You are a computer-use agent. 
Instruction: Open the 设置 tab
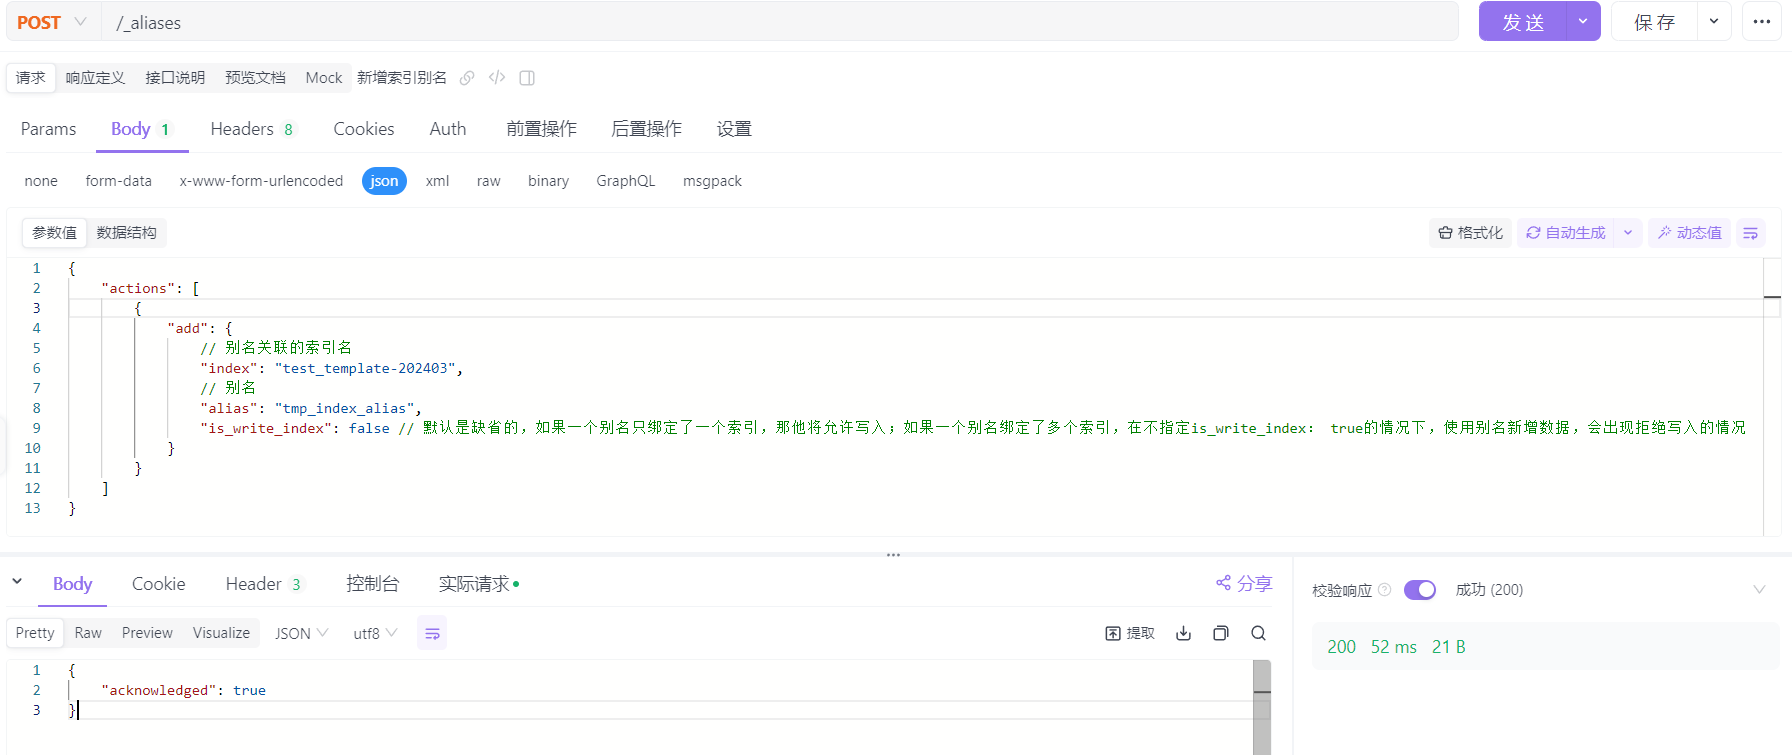734,129
